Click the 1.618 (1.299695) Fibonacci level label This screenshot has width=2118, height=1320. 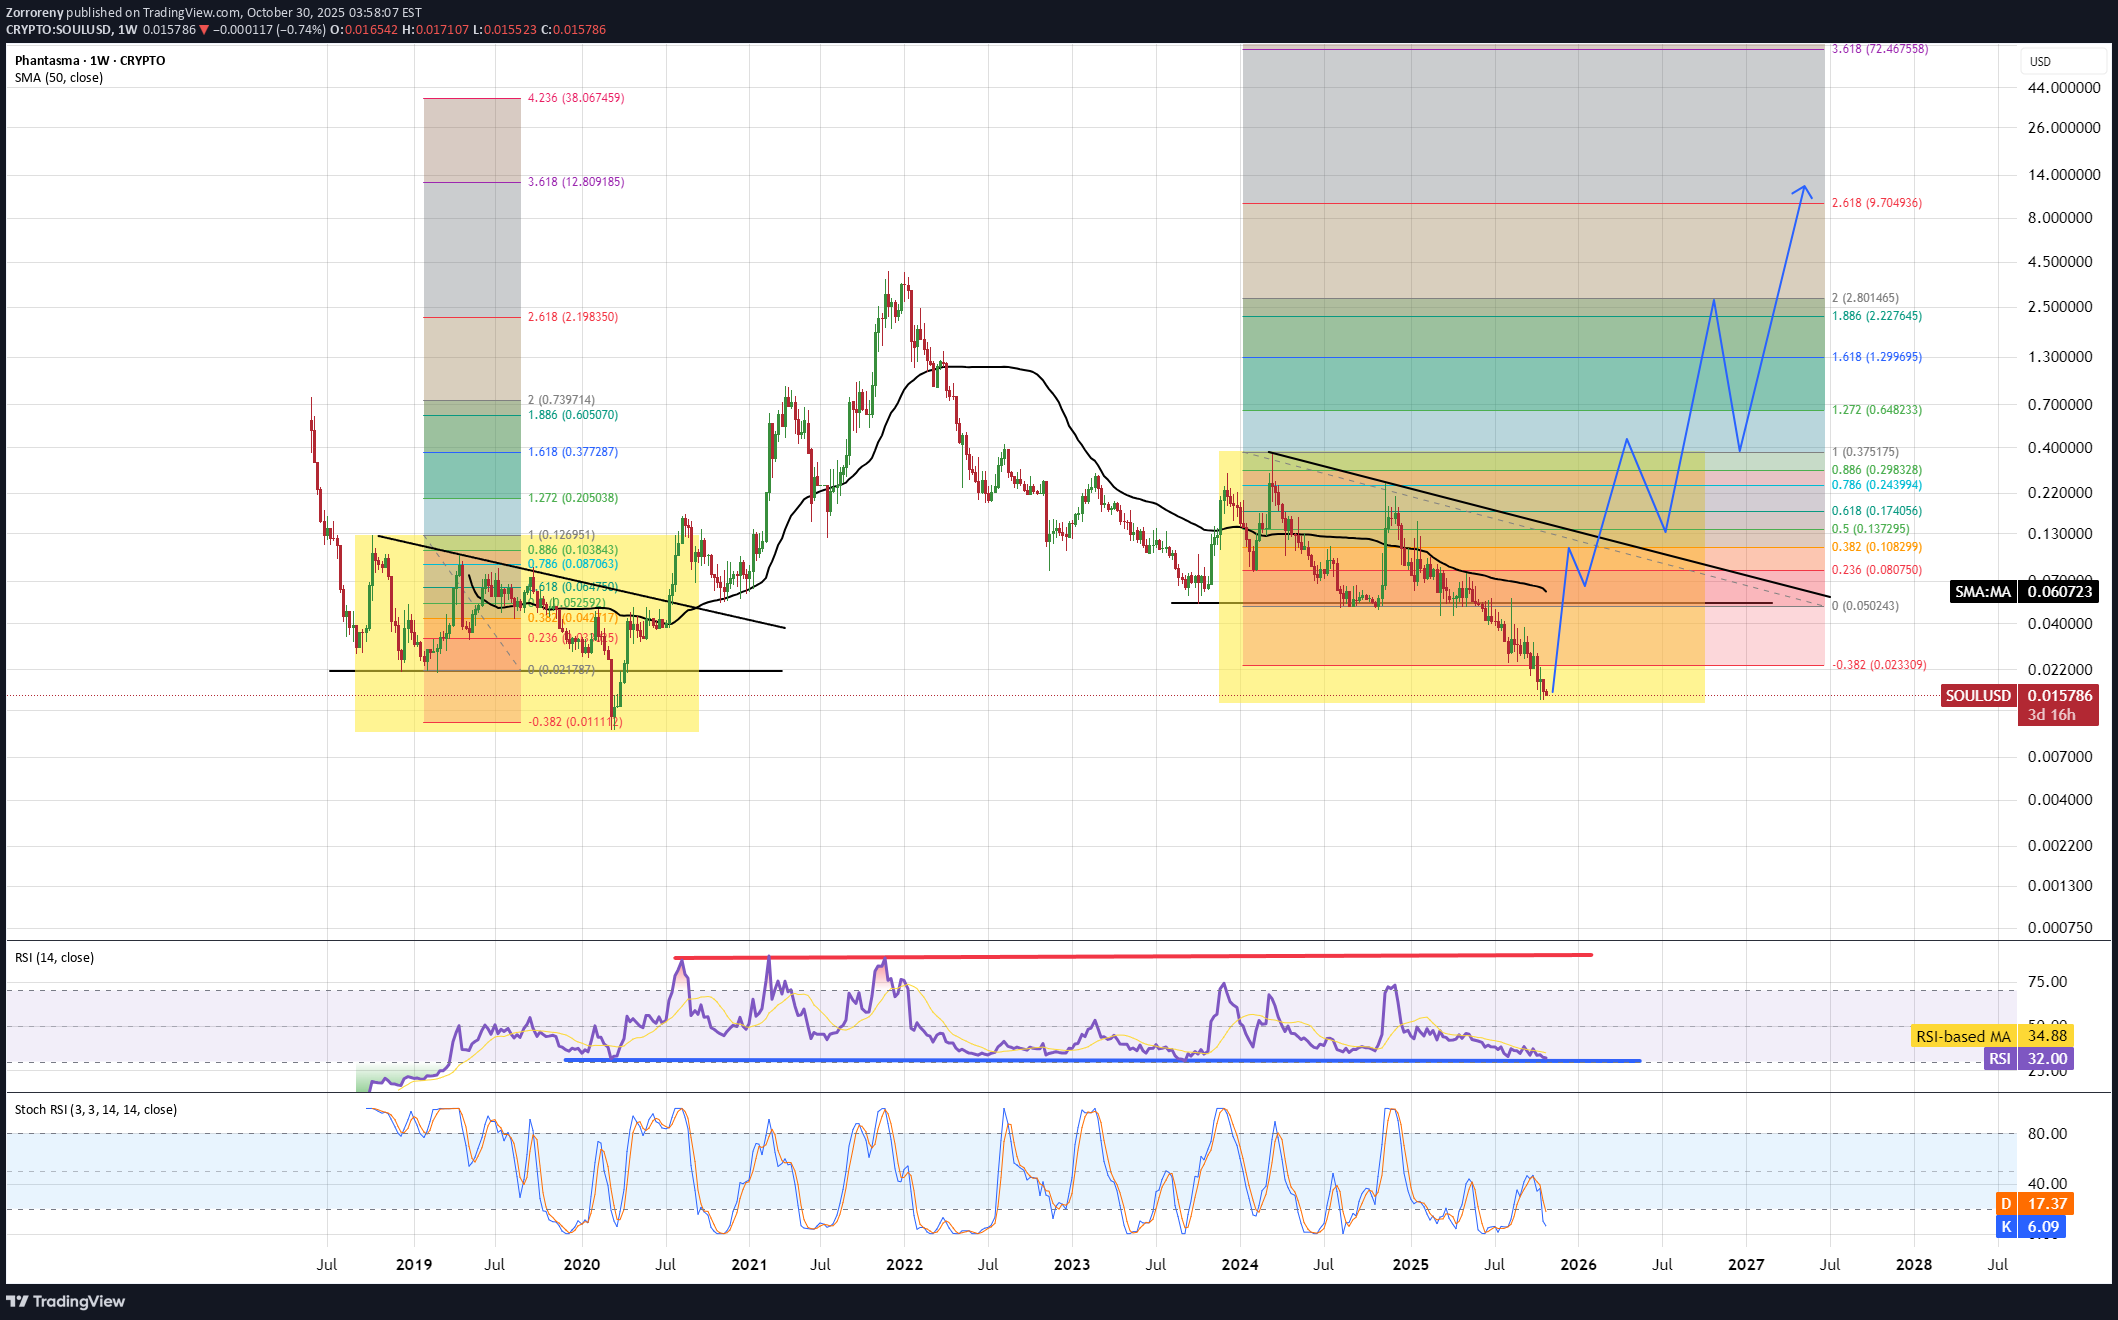click(1876, 357)
